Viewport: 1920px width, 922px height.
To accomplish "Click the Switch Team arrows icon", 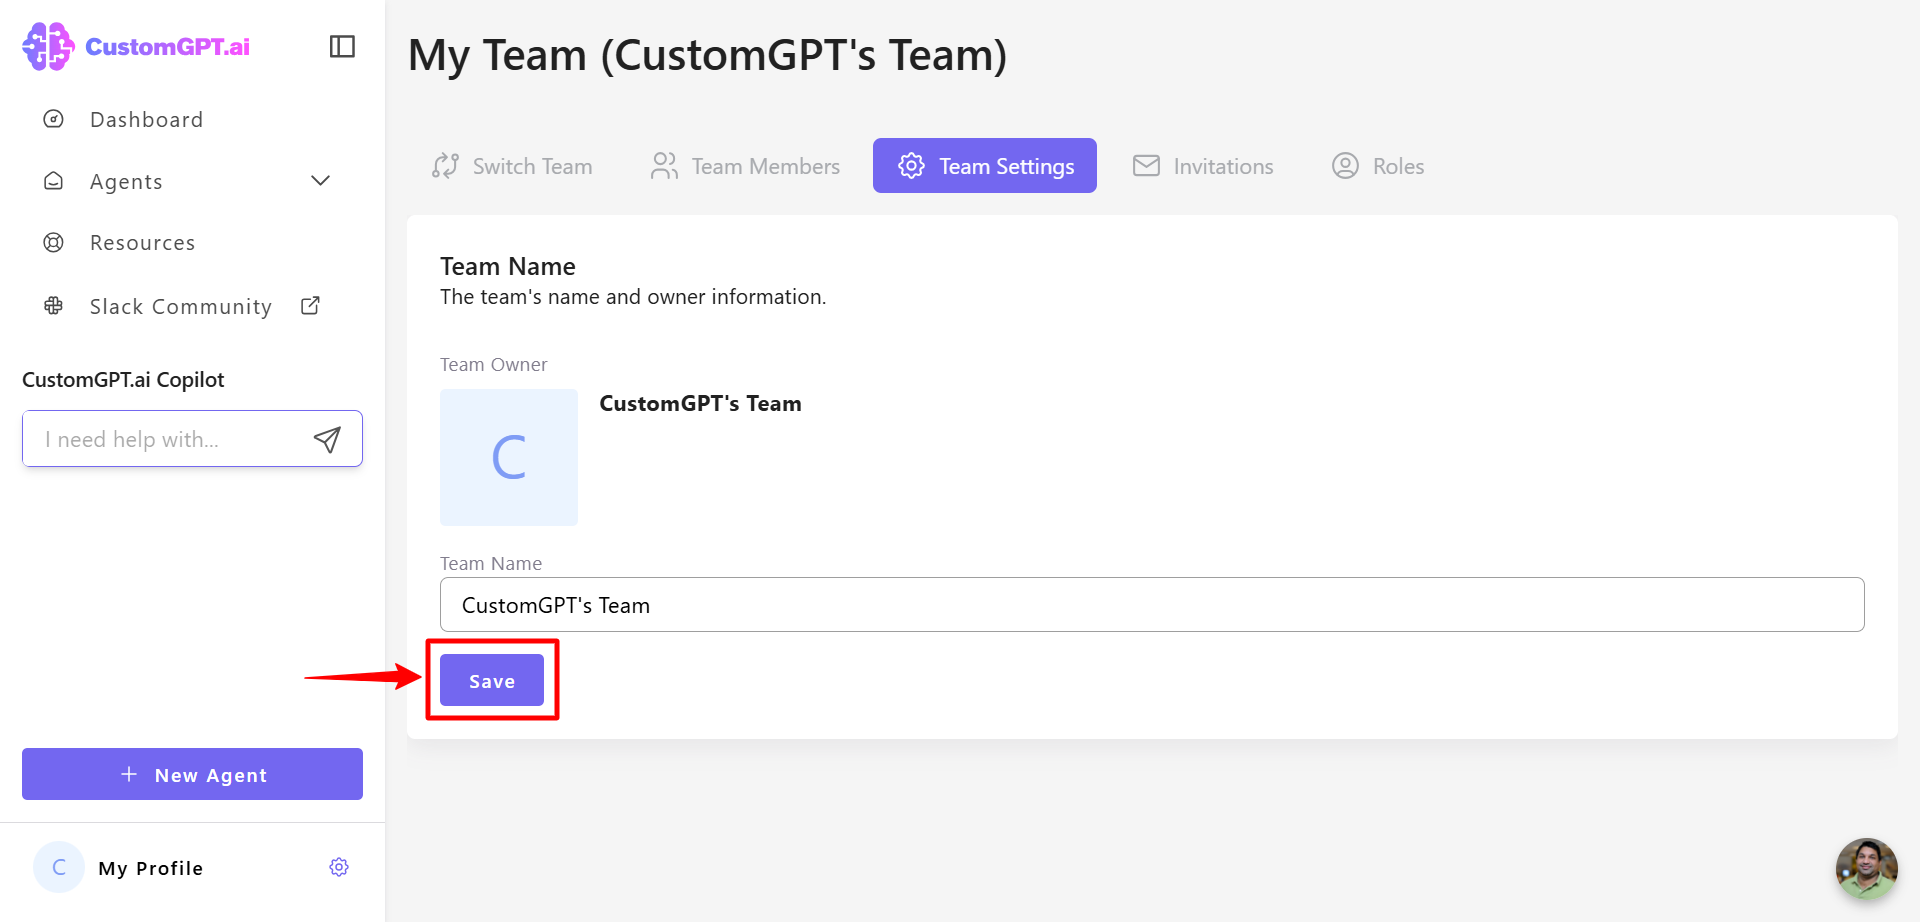I will (x=445, y=166).
